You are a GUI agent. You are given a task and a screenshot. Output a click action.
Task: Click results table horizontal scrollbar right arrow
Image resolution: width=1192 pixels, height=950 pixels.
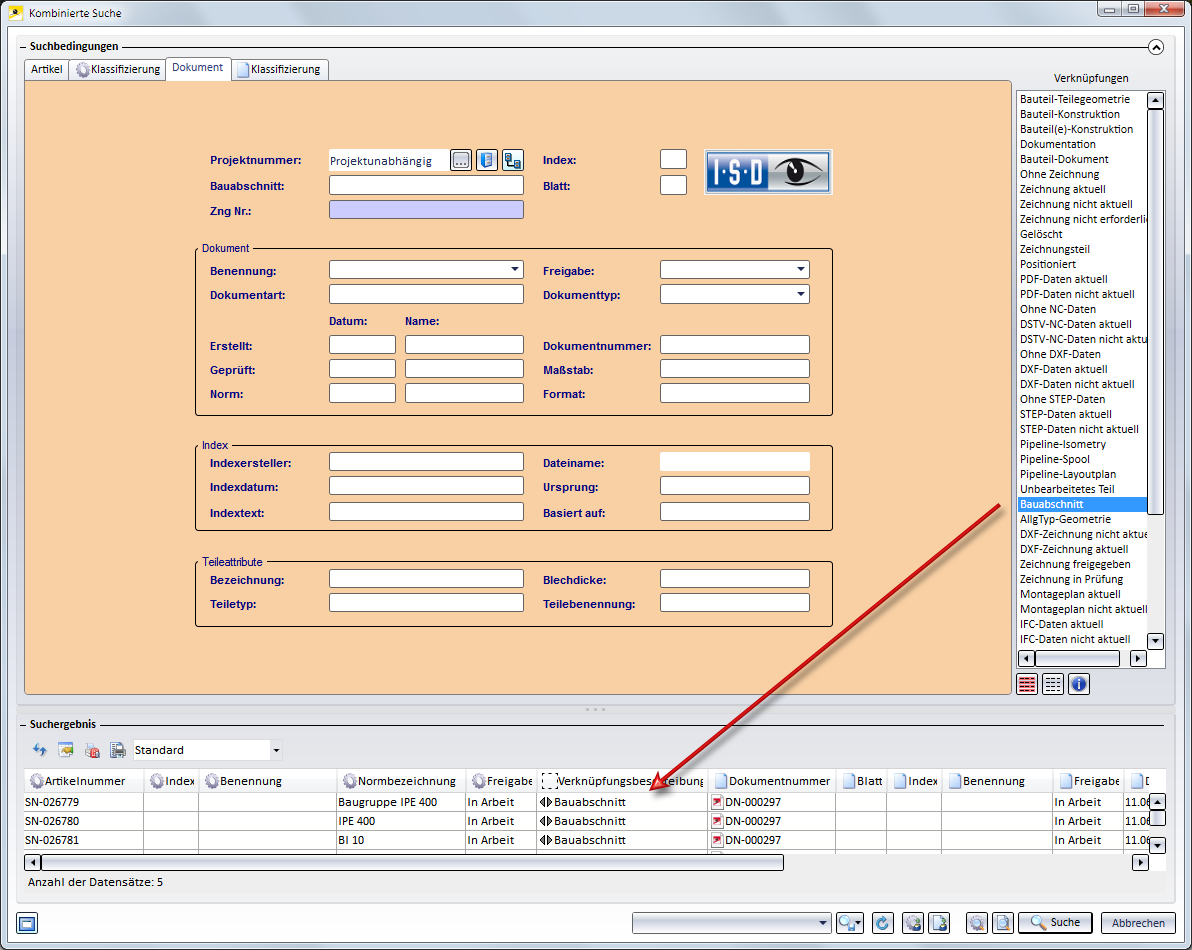1140,863
